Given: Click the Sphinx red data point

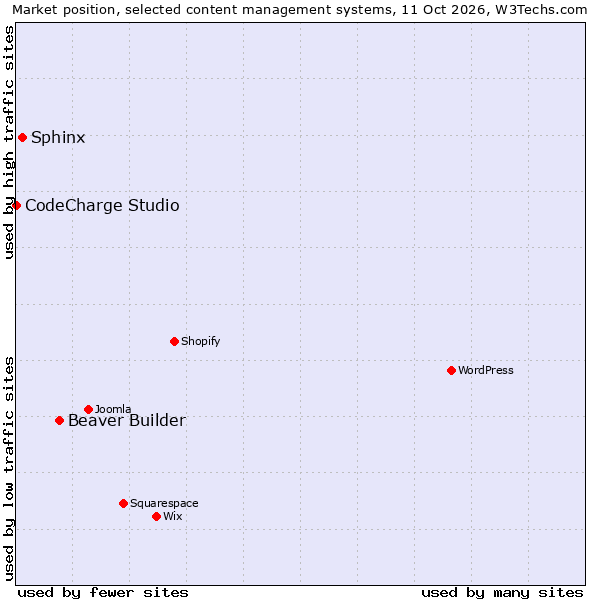Looking at the screenshot, I should [x=23, y=137].
